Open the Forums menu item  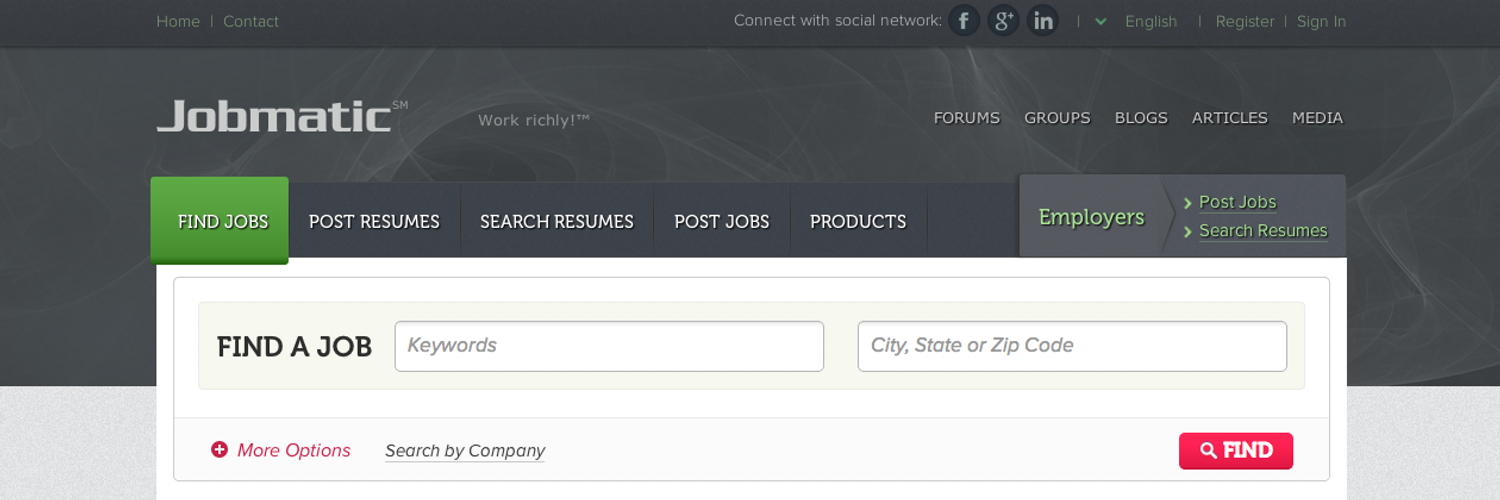click(x=966, y=118)
